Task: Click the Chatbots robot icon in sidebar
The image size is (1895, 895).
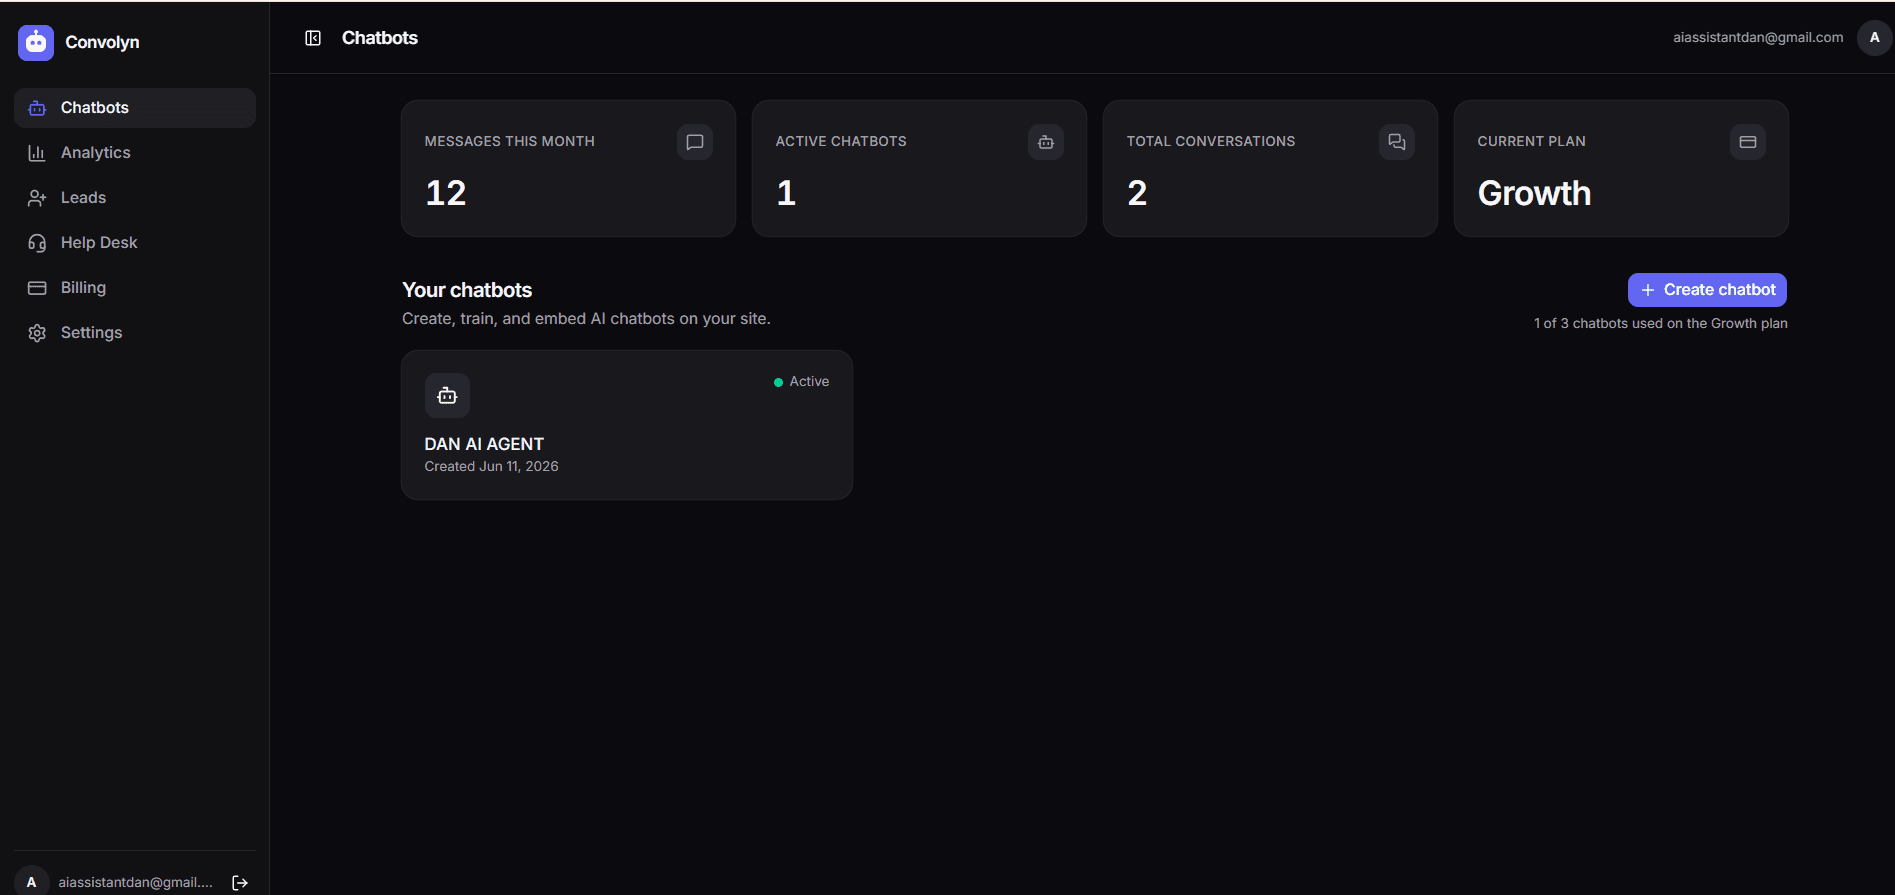Action: pos(37,108)
